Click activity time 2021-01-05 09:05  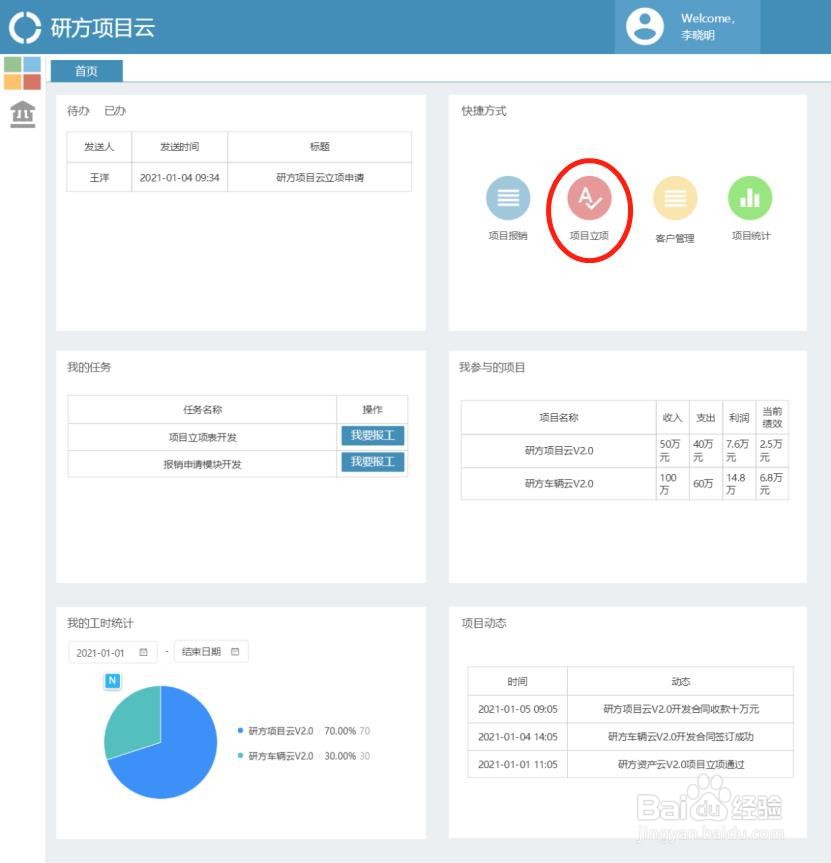tap(517, 709)
